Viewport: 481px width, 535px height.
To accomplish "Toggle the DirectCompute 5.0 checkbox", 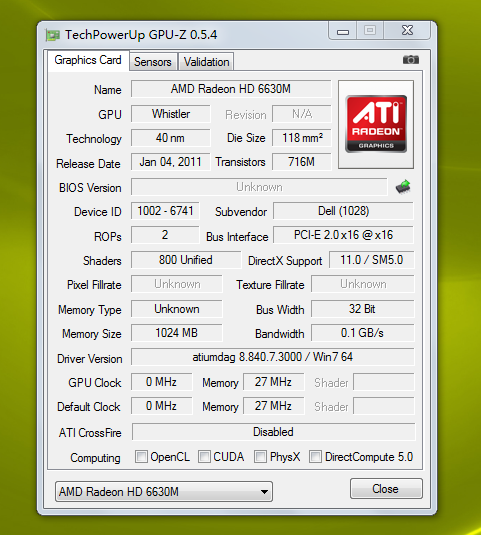I will [x=315, y=457].
